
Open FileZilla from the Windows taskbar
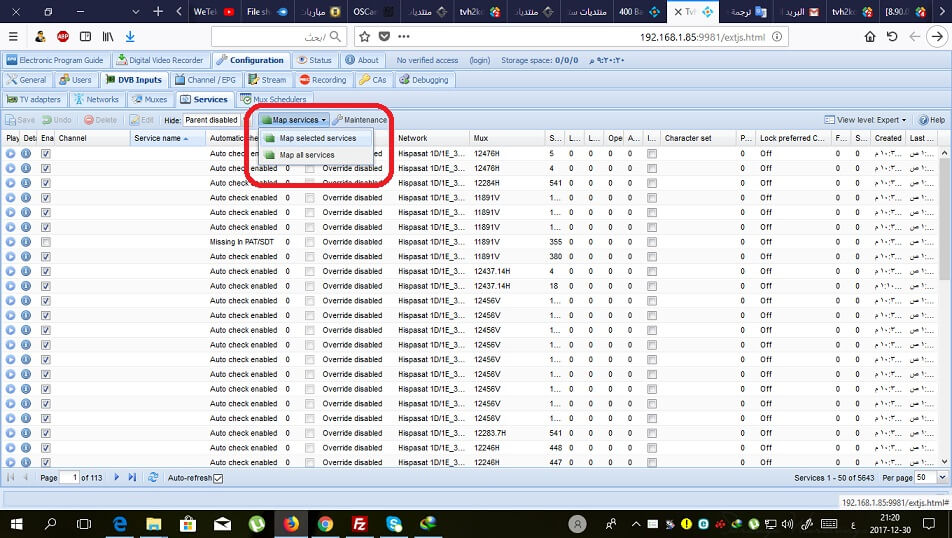(x=359, y=523)
